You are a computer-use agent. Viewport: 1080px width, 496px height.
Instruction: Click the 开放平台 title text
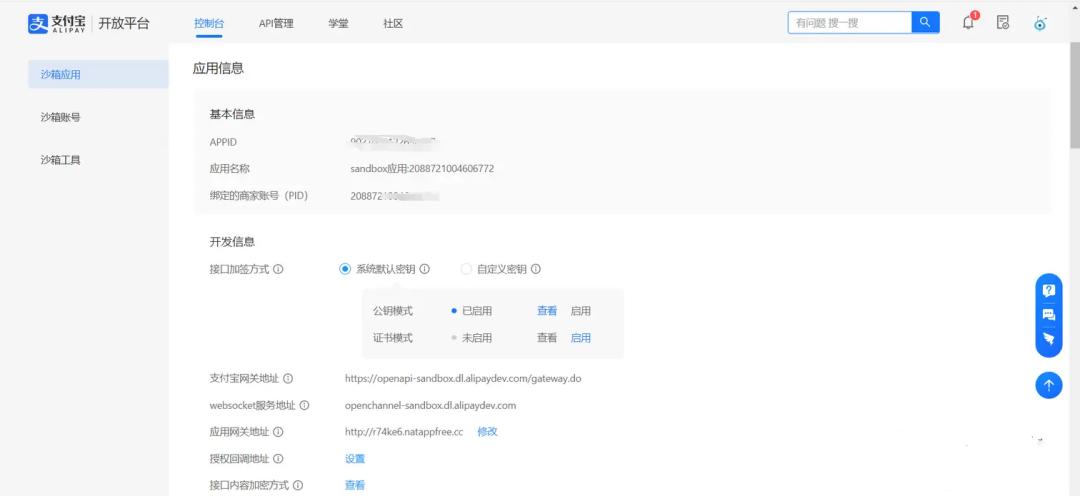tap(124, 23)
